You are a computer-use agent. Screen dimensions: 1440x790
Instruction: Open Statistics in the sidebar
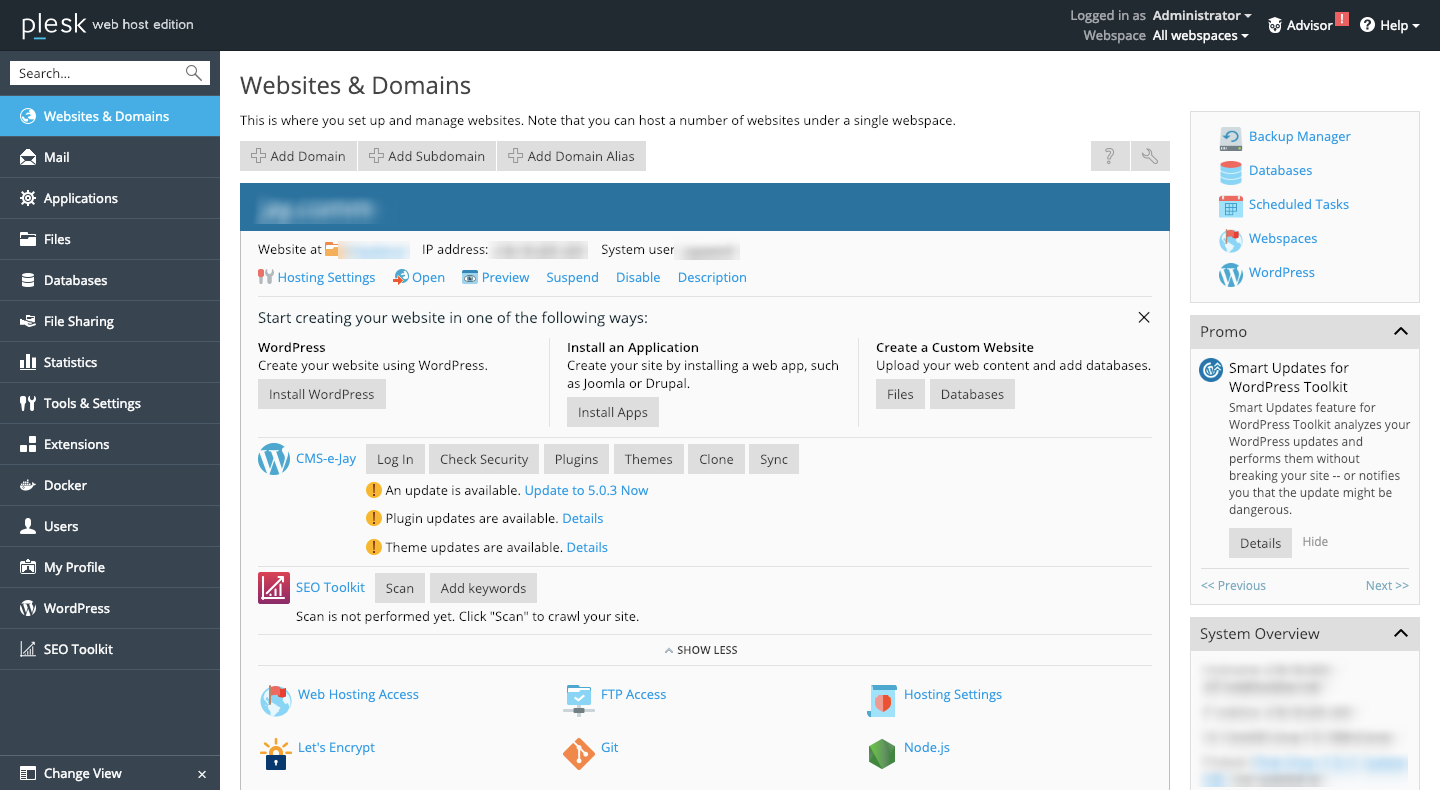pos(110,362)
